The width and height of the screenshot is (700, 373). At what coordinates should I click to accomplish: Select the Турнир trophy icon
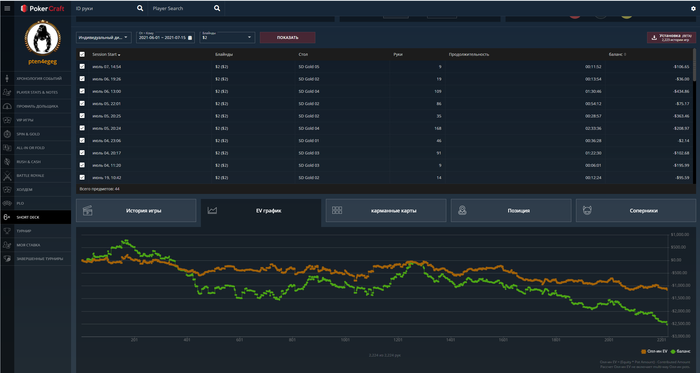coord(7,231)
